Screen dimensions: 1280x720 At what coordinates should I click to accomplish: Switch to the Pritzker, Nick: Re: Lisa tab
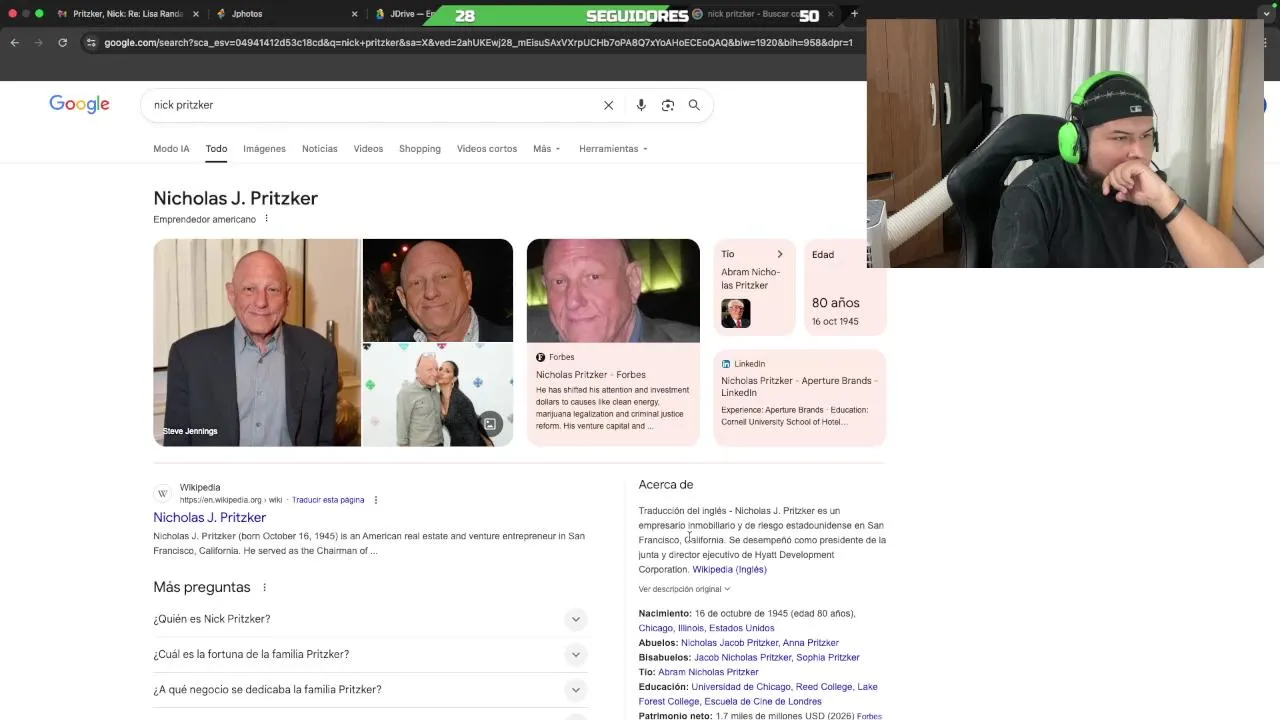coord(127,14)
